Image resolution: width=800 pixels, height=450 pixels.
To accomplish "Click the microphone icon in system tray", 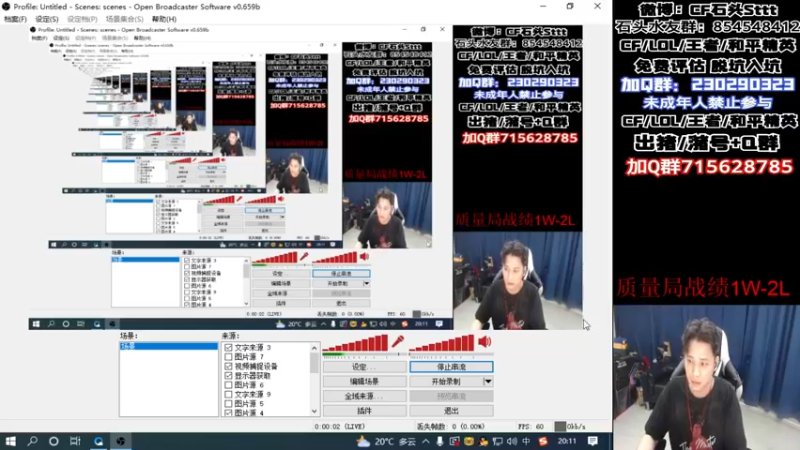I will (x=440, y=441).
